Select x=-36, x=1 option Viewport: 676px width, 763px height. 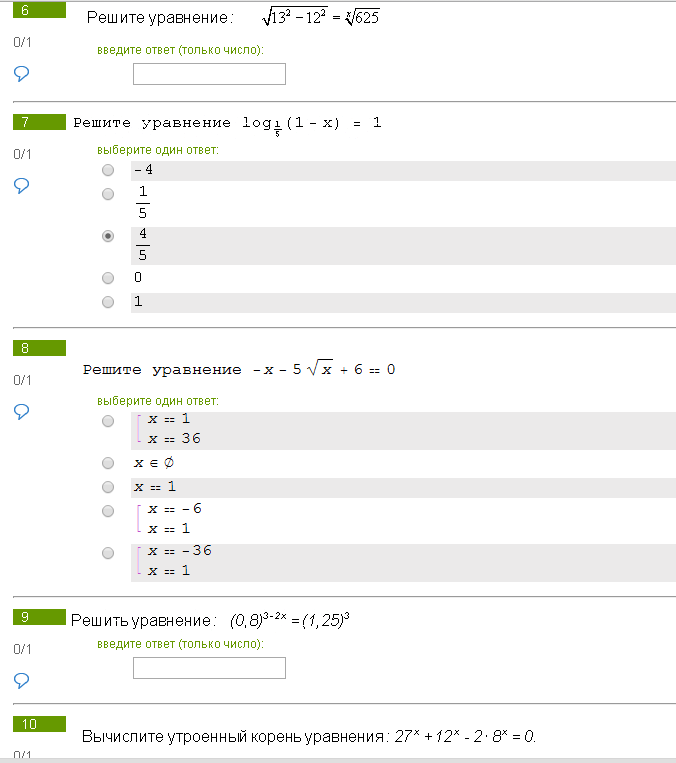108,553
